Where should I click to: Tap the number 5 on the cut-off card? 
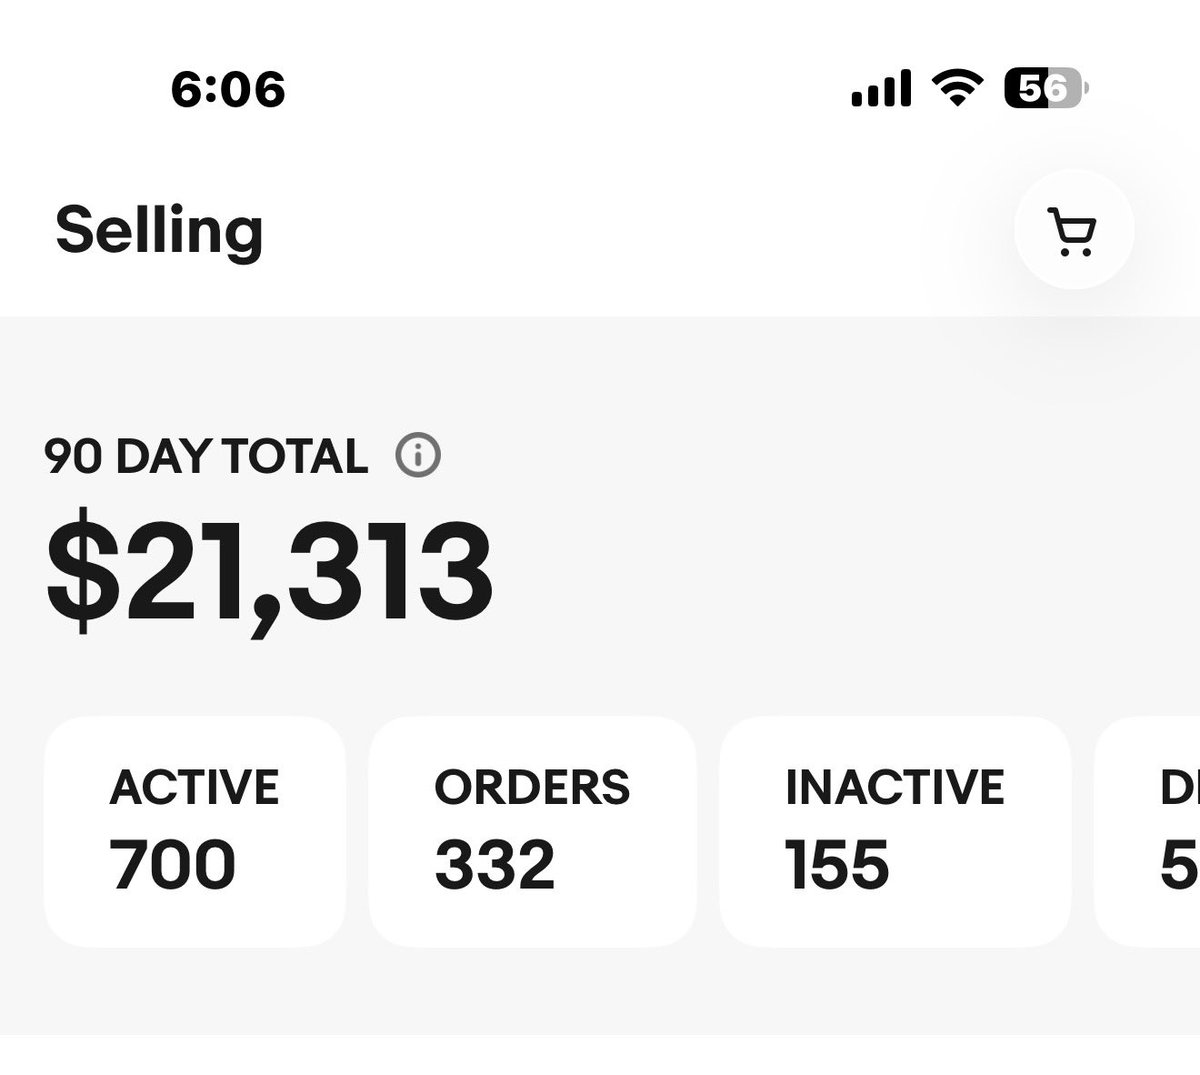pyautogui.click(x=1180, y=865)
